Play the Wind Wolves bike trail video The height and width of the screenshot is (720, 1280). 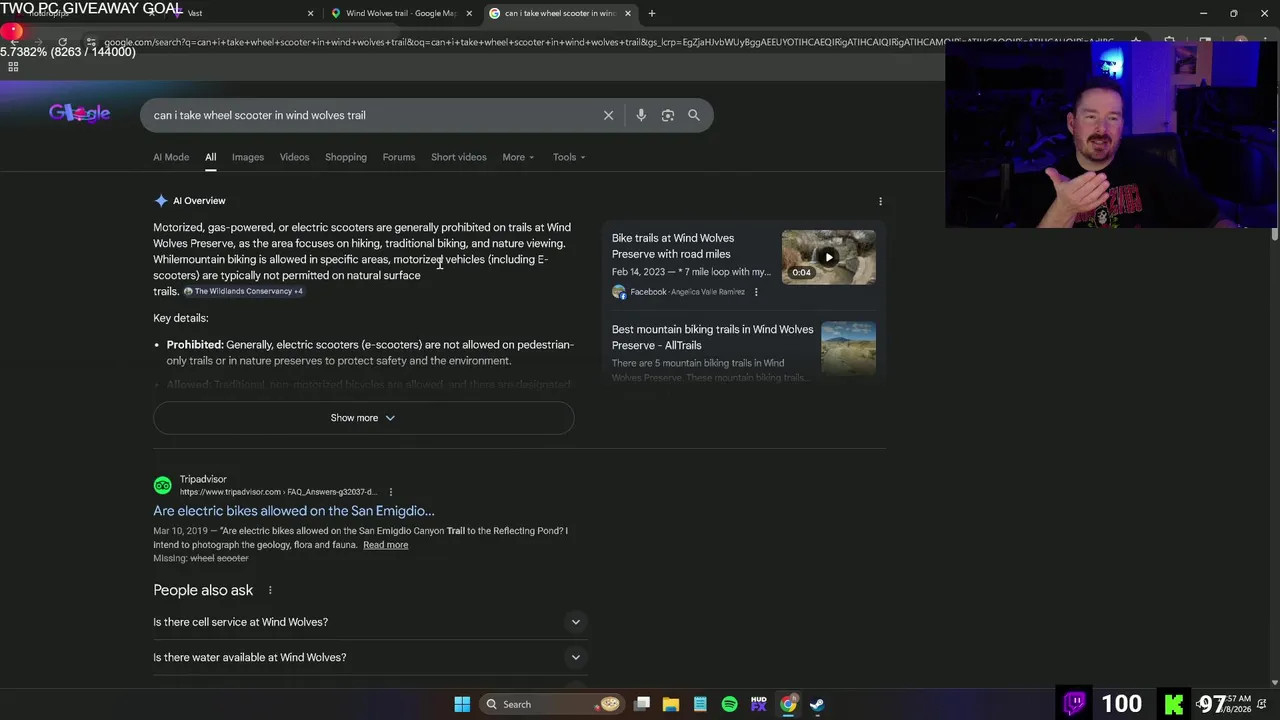[x=828, y=257]
